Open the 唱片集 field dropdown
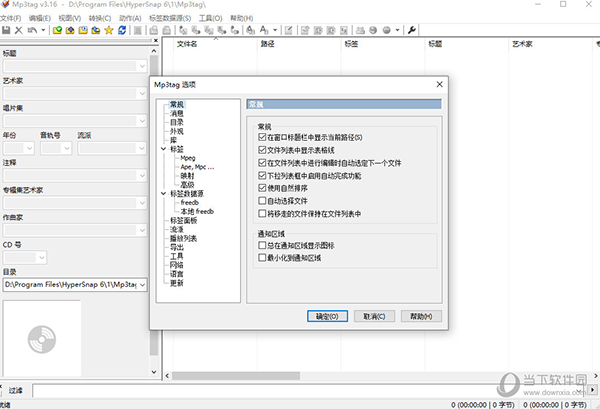 [142, 121]
